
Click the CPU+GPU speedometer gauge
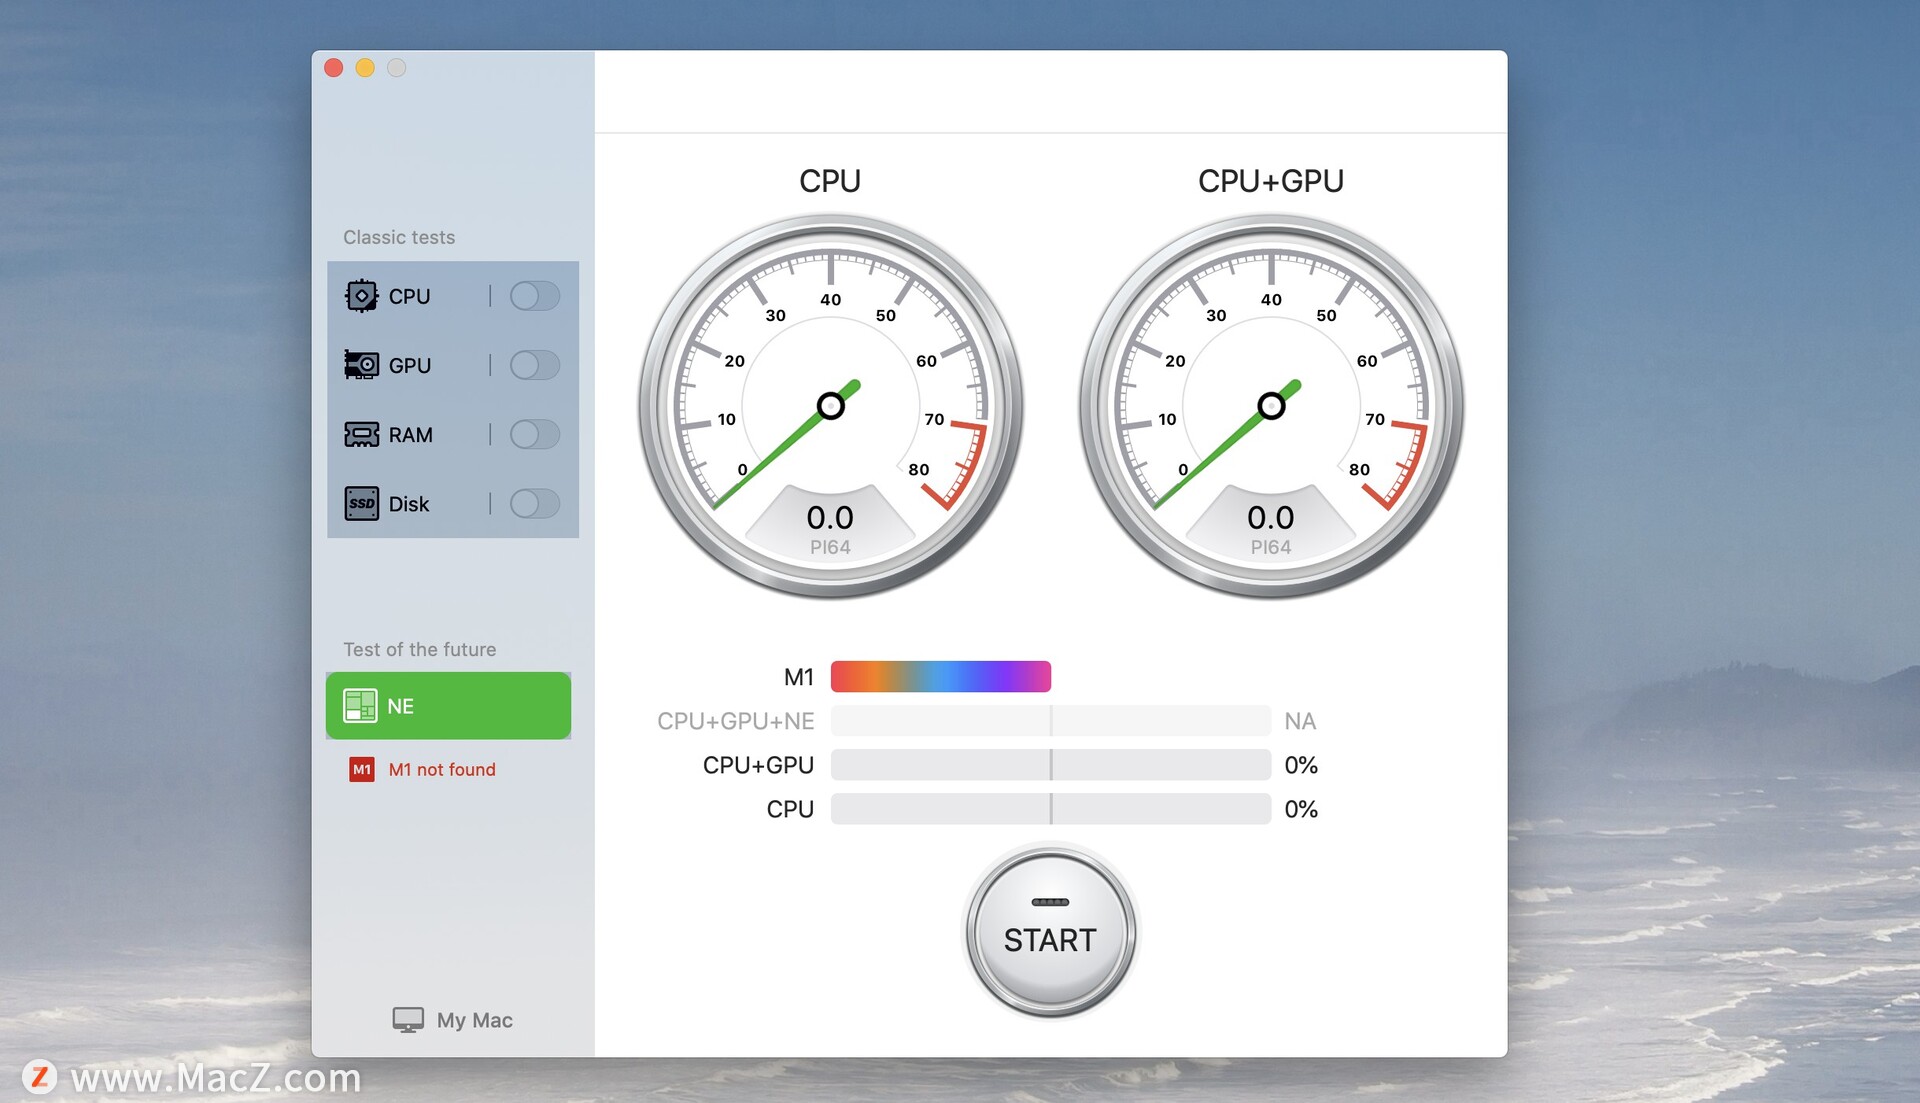[1270, 406]
